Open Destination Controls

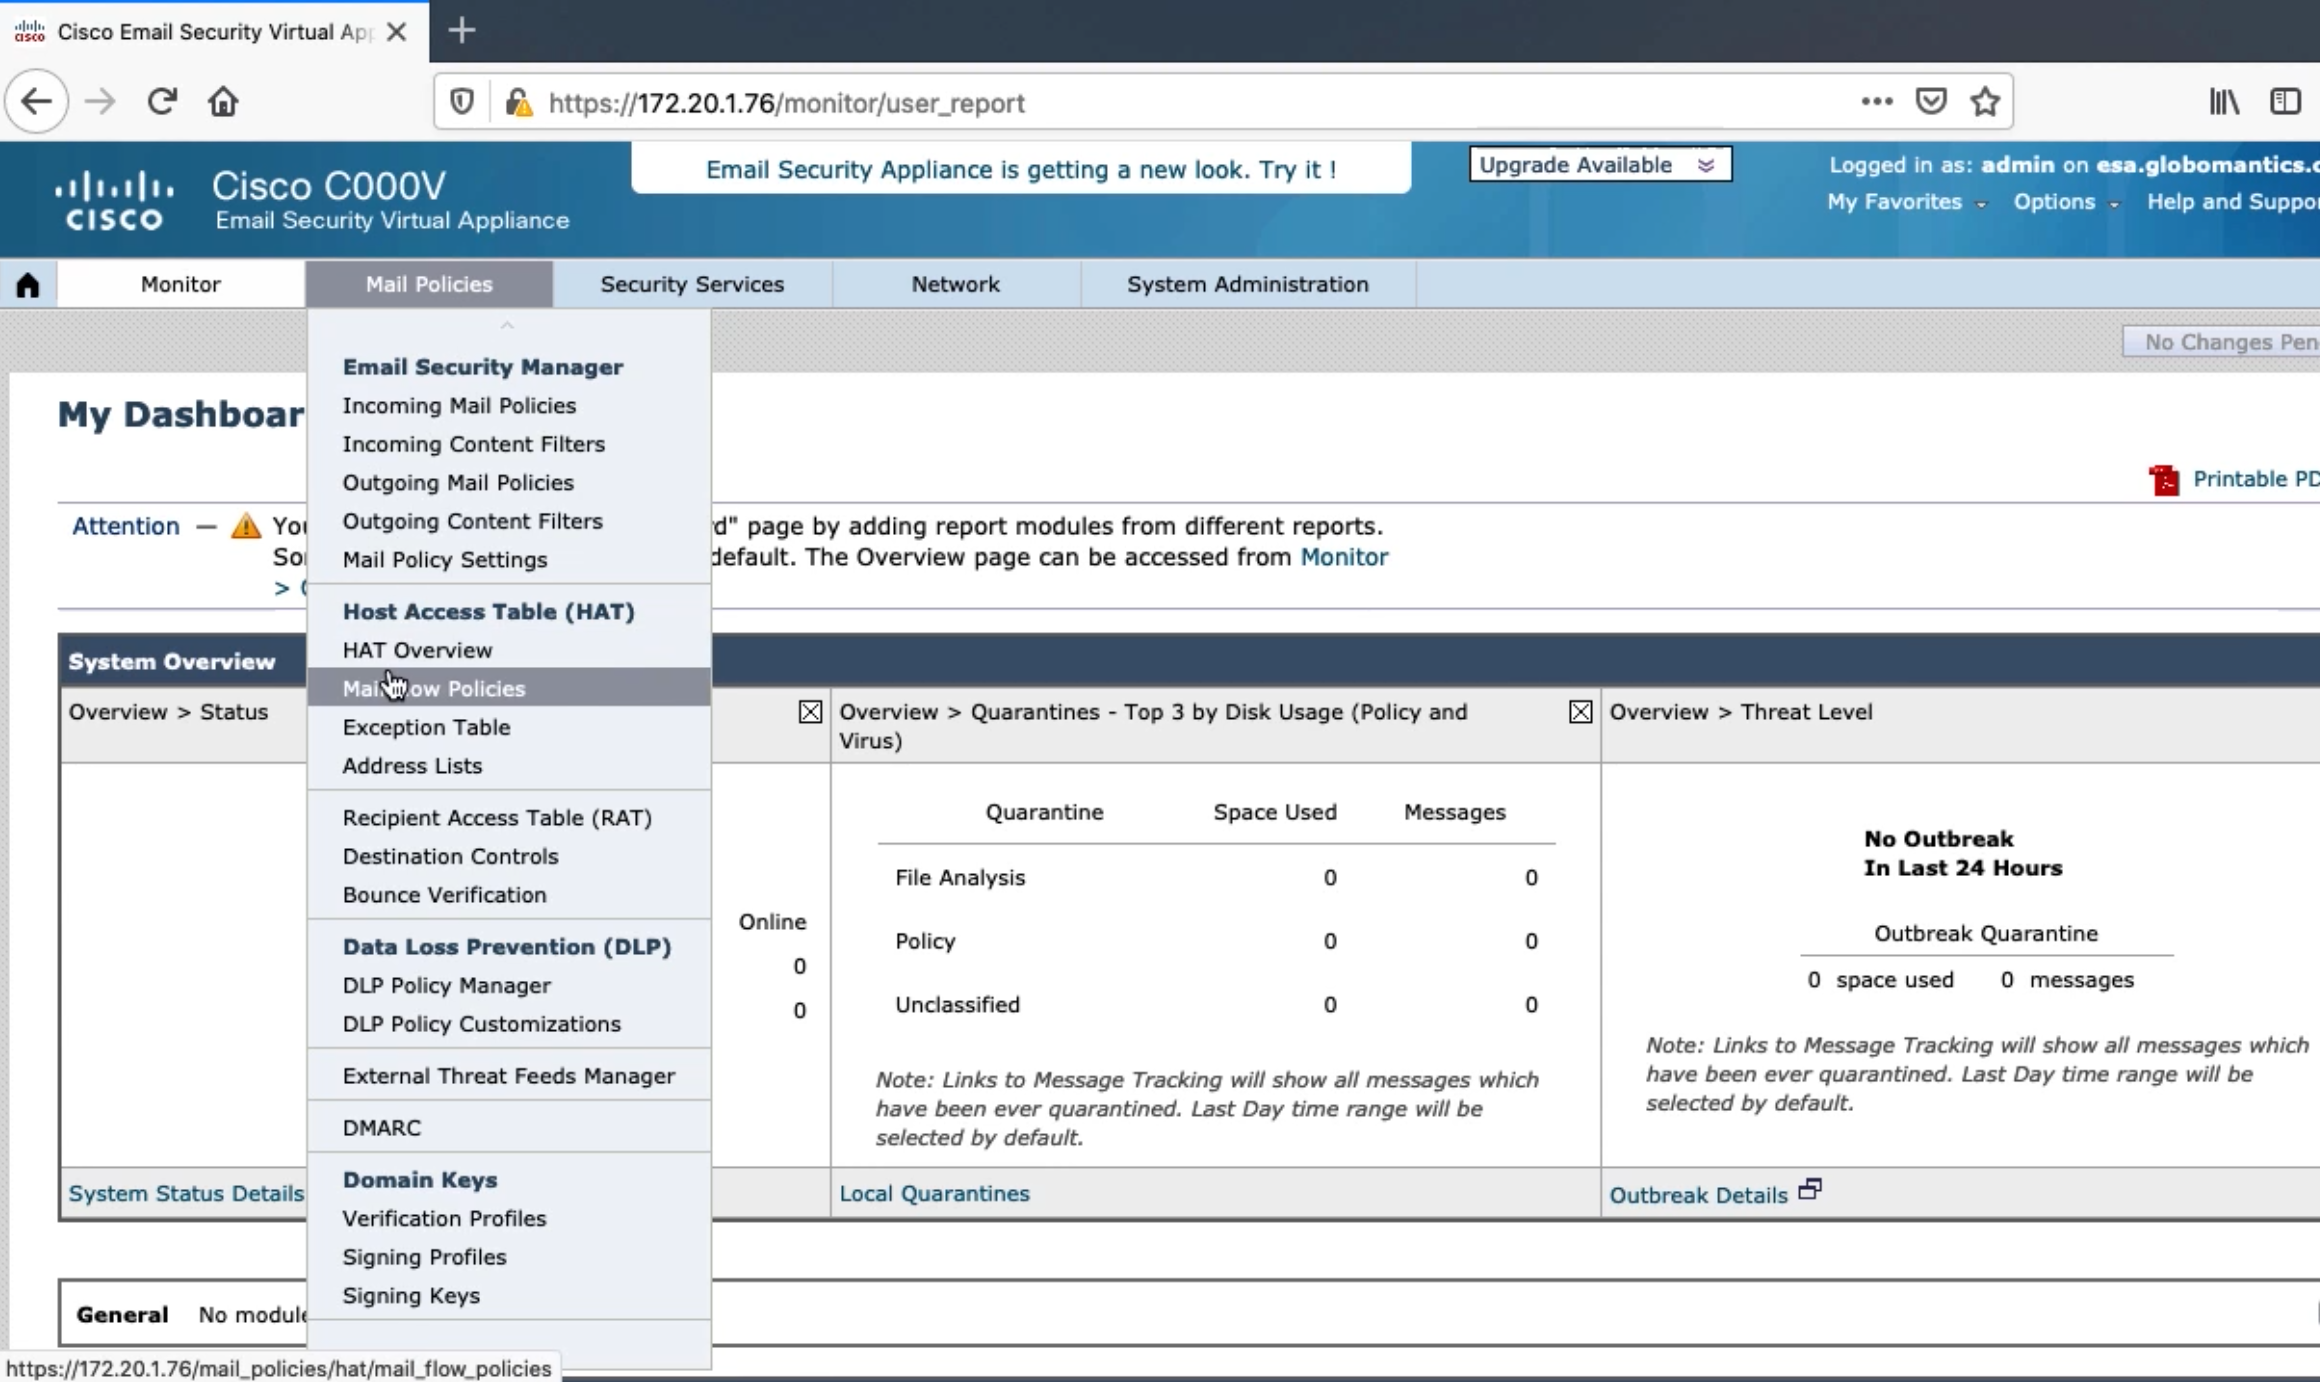[x=450, y=856]
